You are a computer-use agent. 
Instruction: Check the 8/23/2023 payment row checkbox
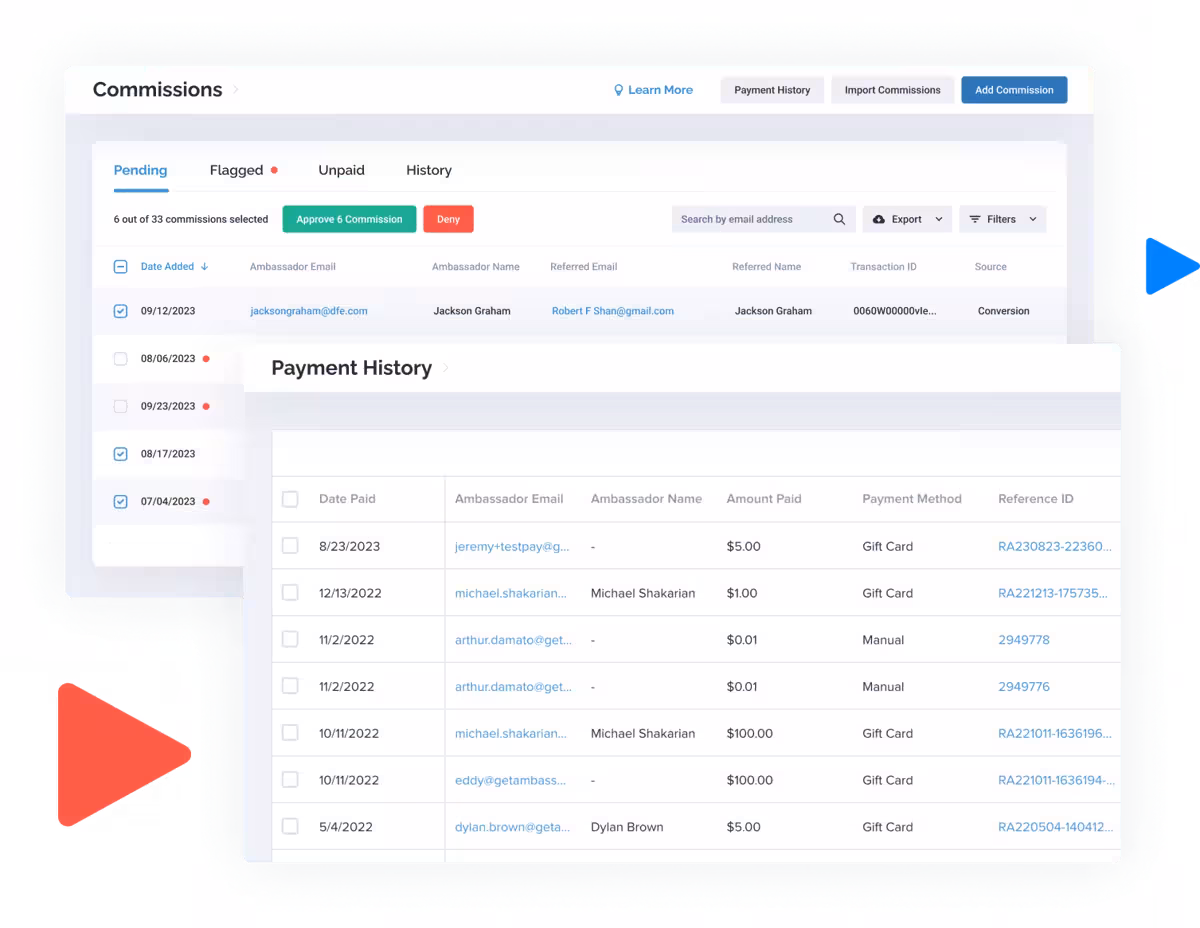(x=290, y=546)
